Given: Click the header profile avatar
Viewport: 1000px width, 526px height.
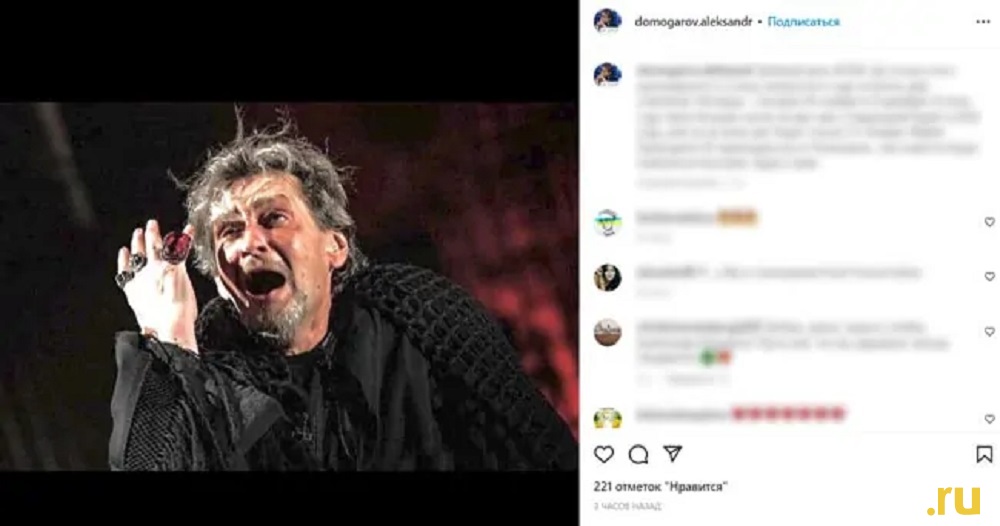Looking at the screenshot, I should pyautogui.click(x=607, y=21).
